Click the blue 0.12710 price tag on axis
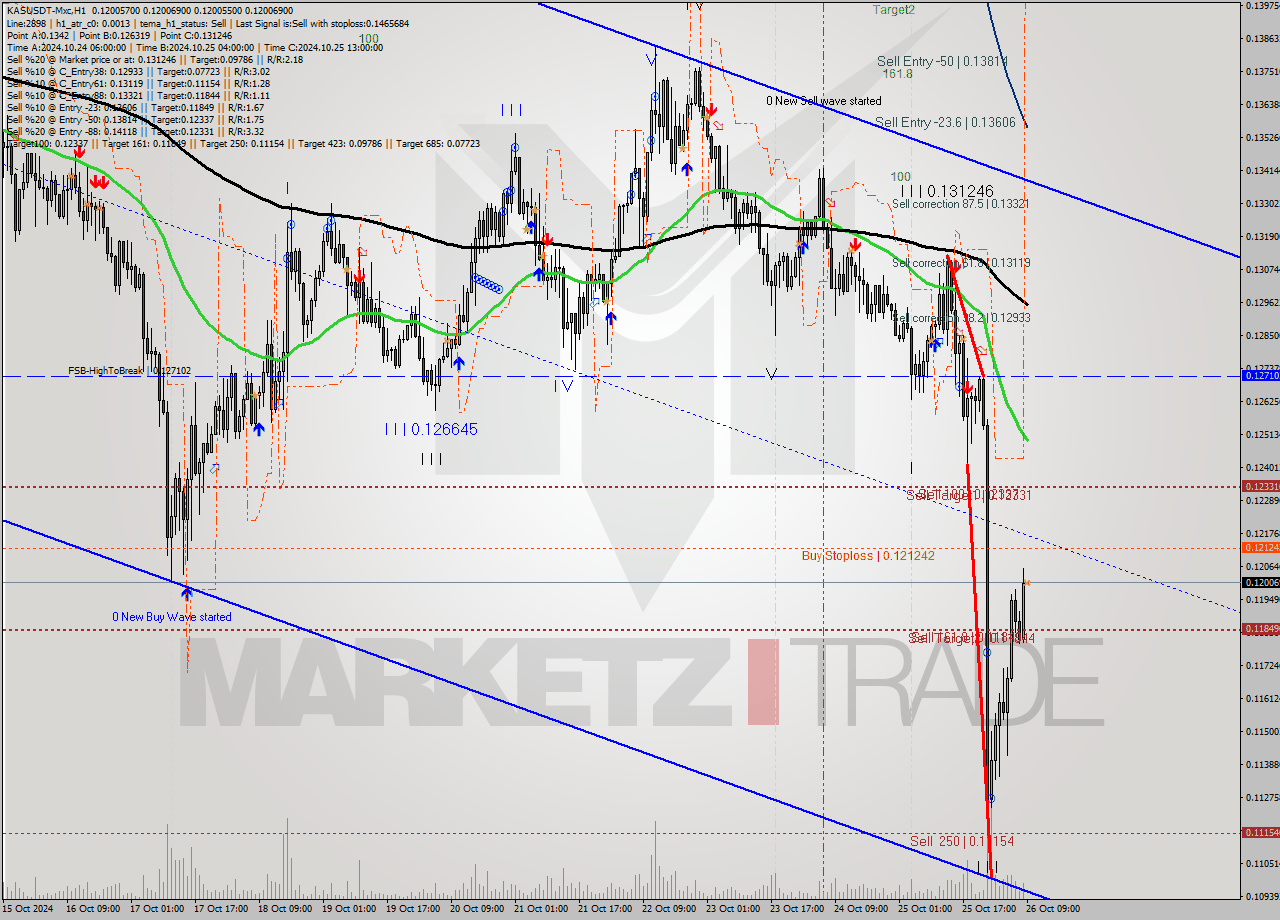 [x=1259, y=375]
